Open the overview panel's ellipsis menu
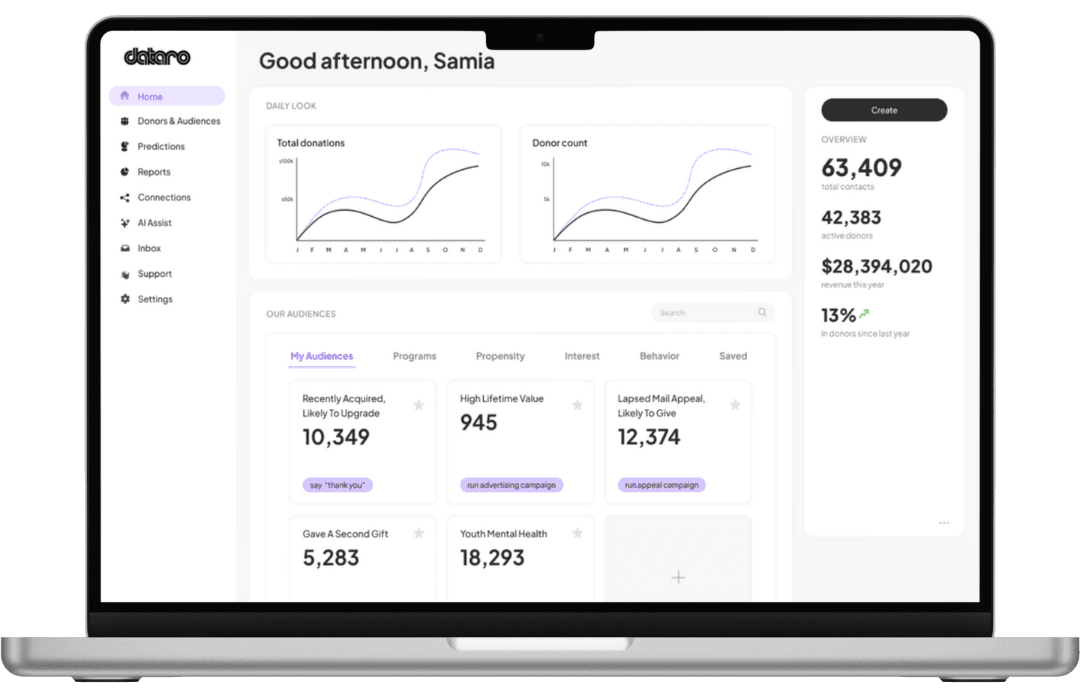 coord(944,522)
